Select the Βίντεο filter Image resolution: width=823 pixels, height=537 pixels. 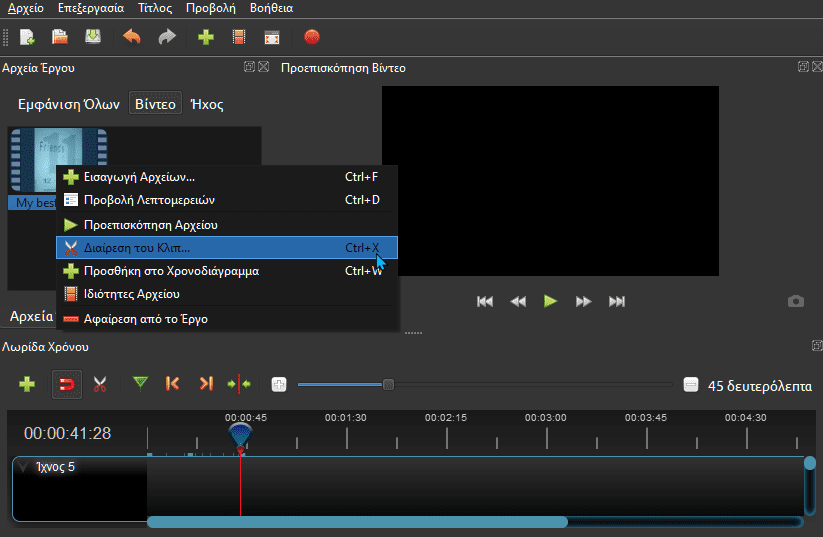coord(155,103)
